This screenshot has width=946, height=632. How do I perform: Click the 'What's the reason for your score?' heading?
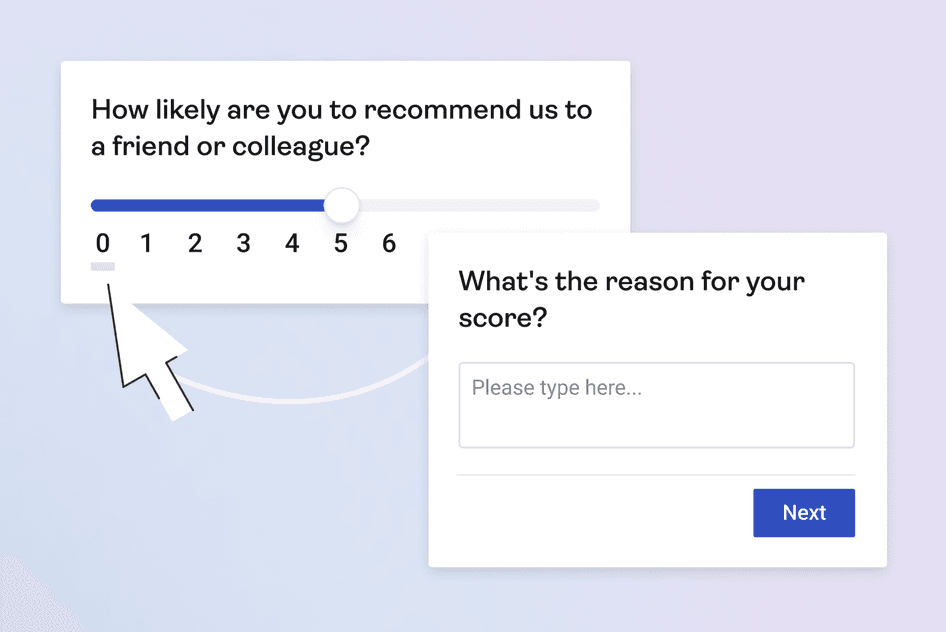630,299
